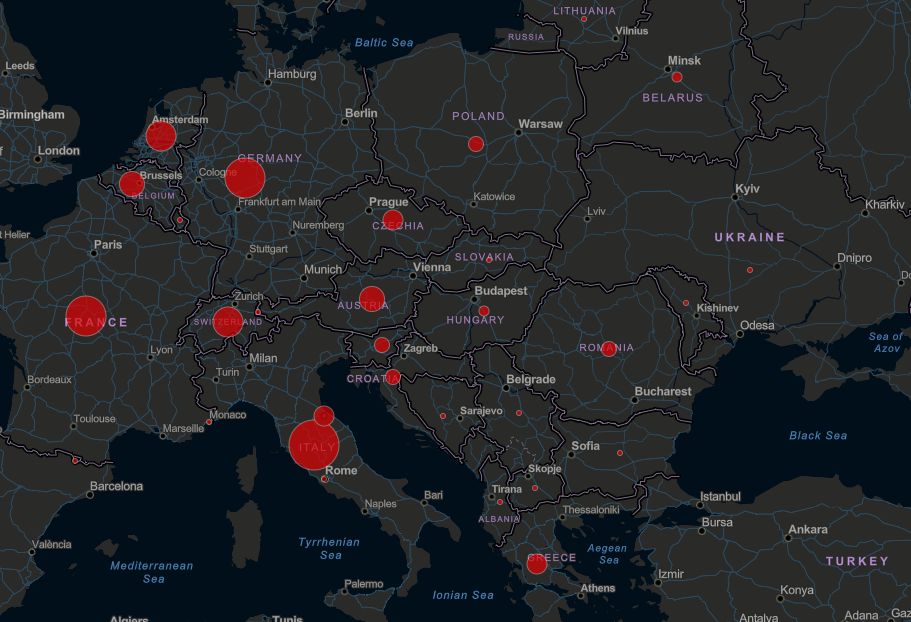Screen dimensions: 911x622
Task: Select the red circle on Croatia label
Action: [392, 377]
